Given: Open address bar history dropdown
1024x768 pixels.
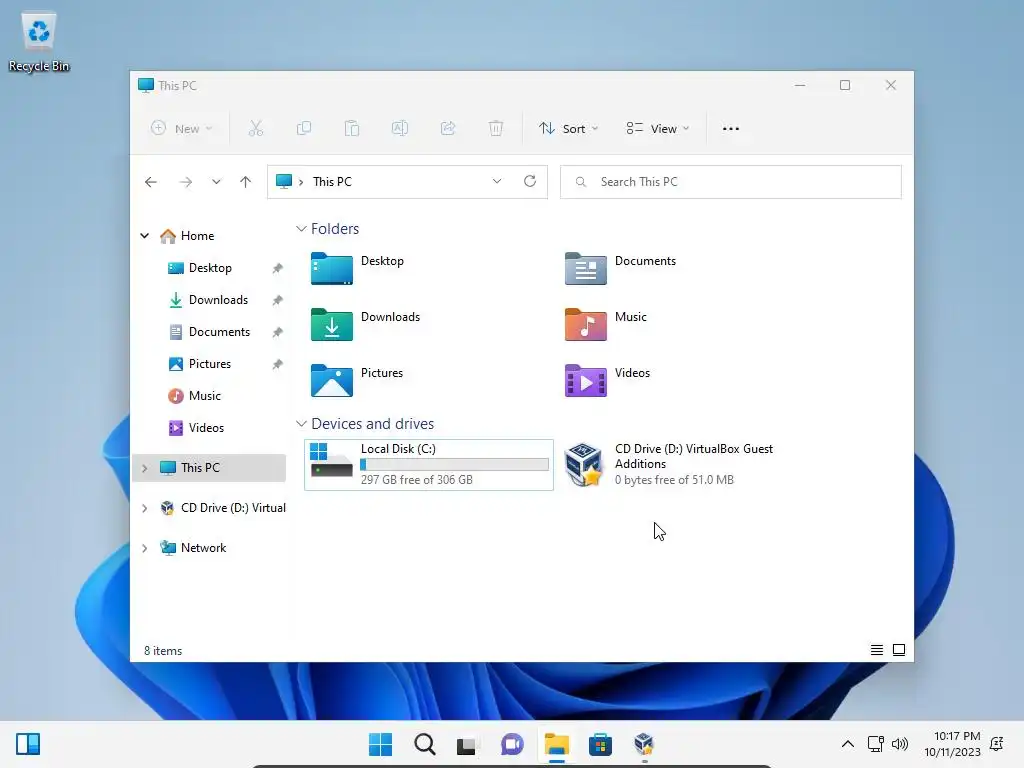Looking at the screenshot, I should 497,182.
